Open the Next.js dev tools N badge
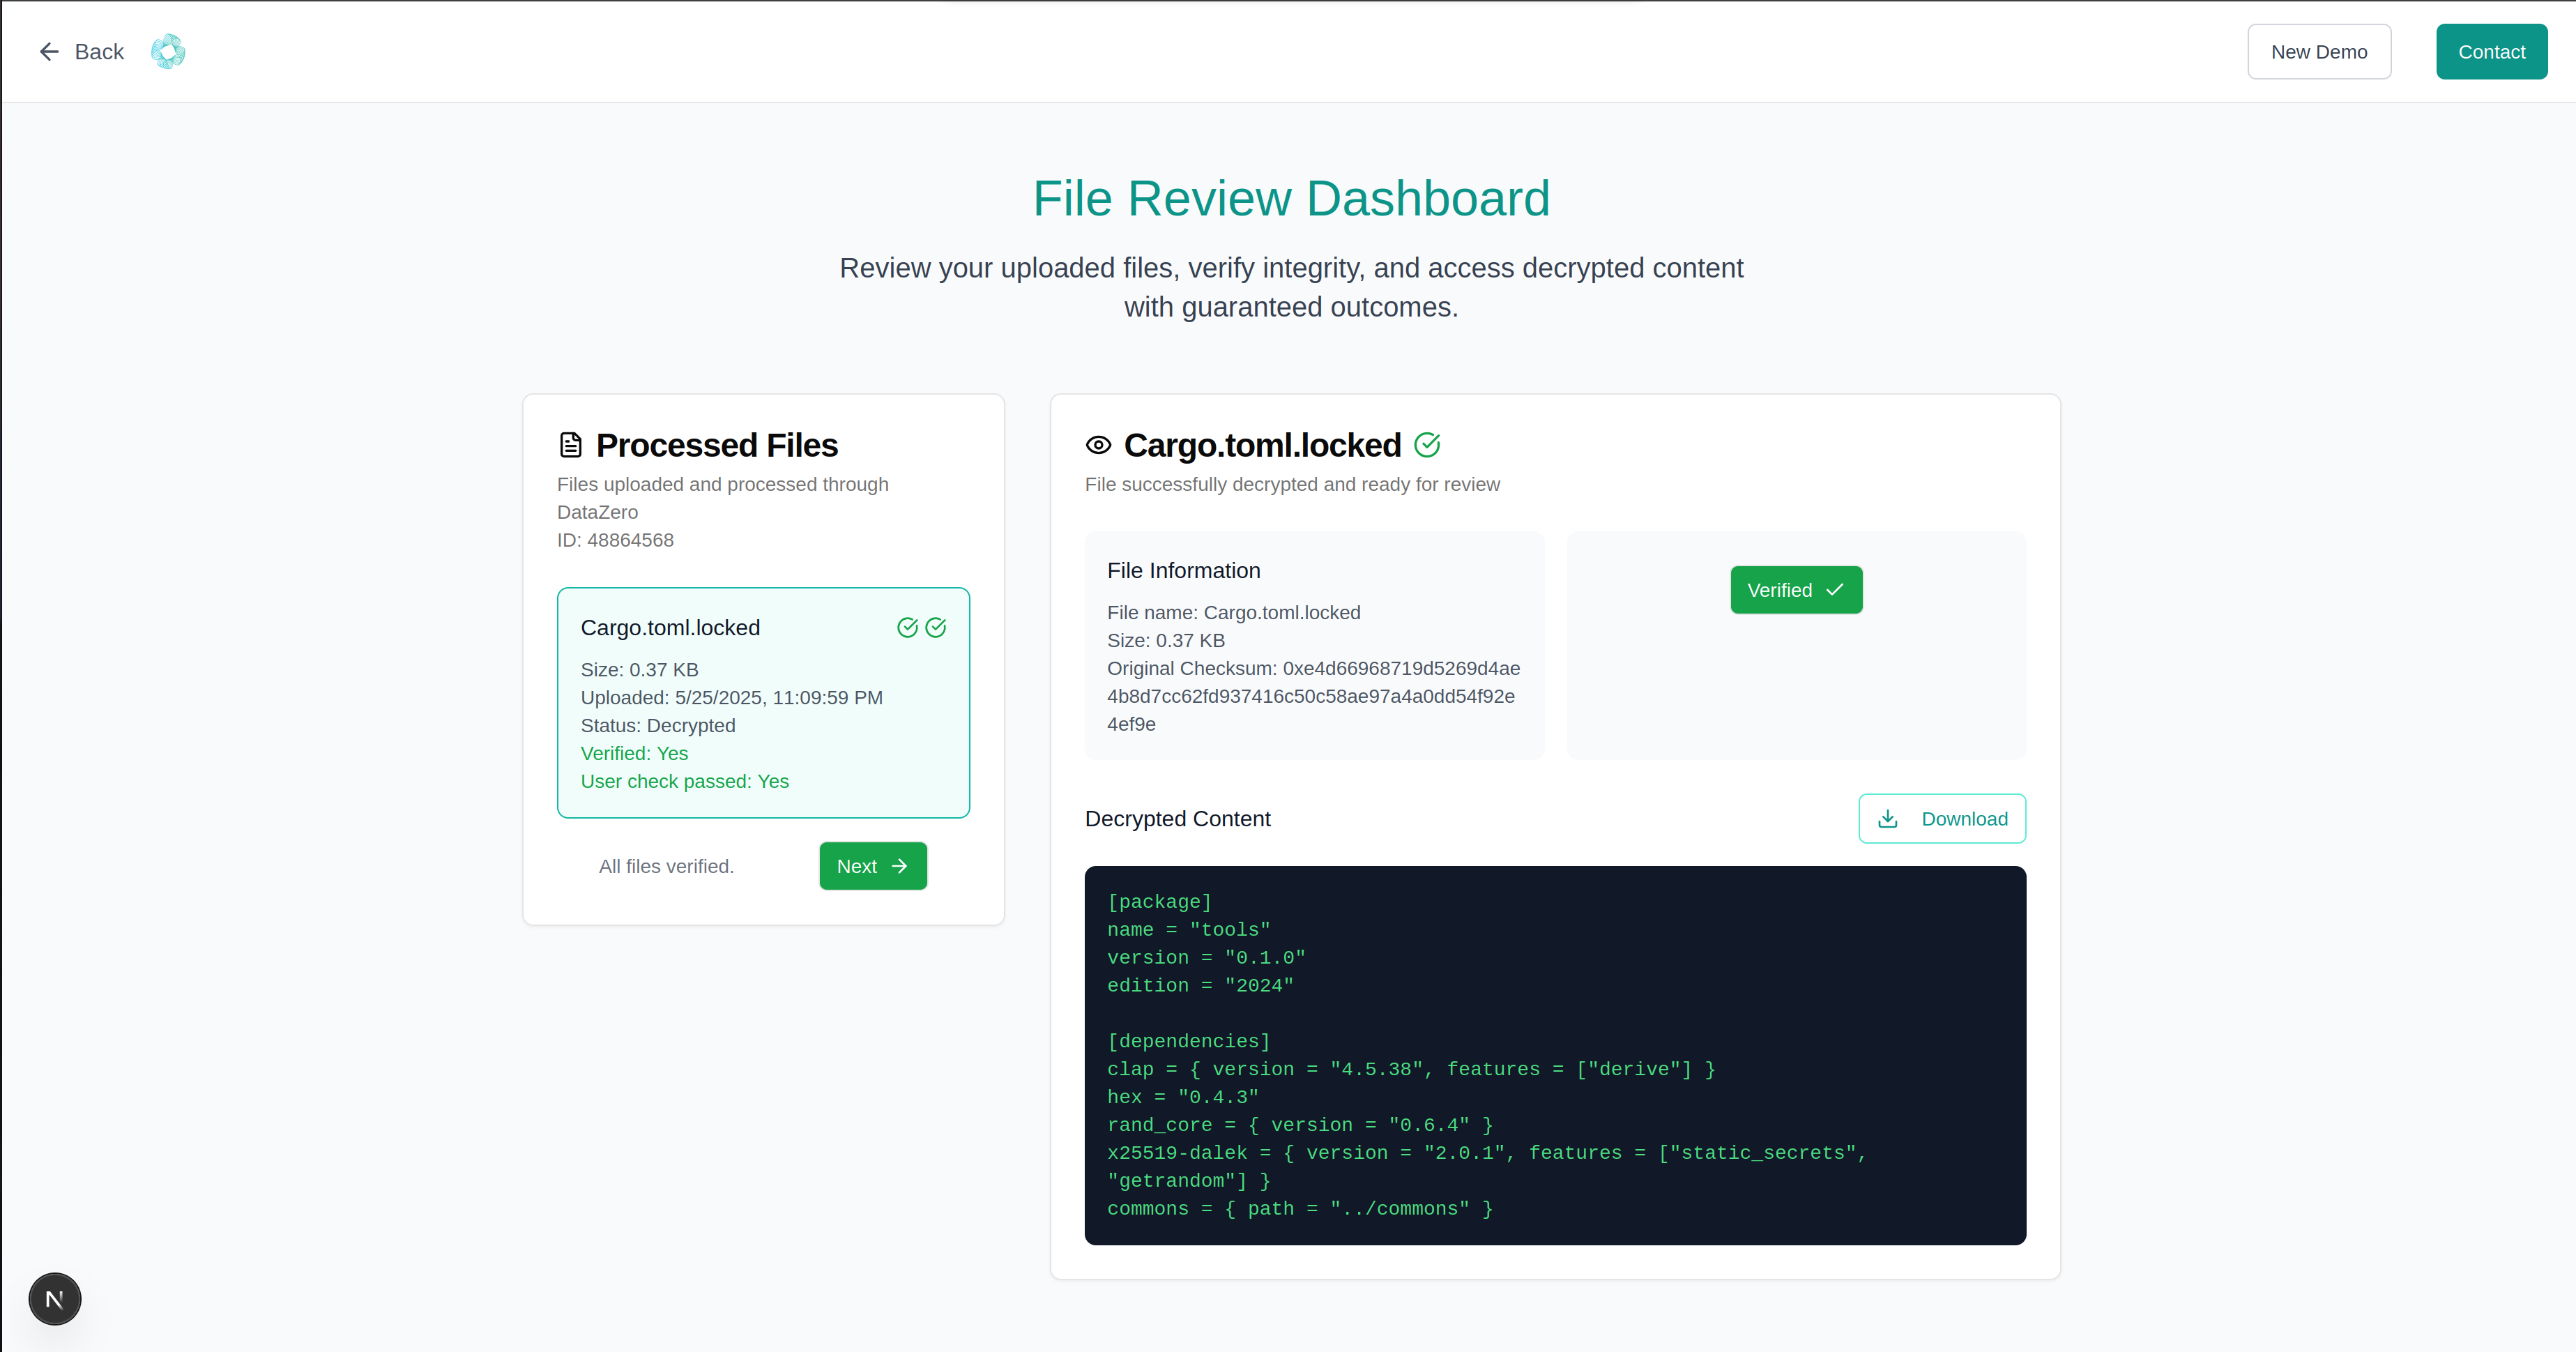Viewport: 2576px width, 1352px height. click(55, 1299)
